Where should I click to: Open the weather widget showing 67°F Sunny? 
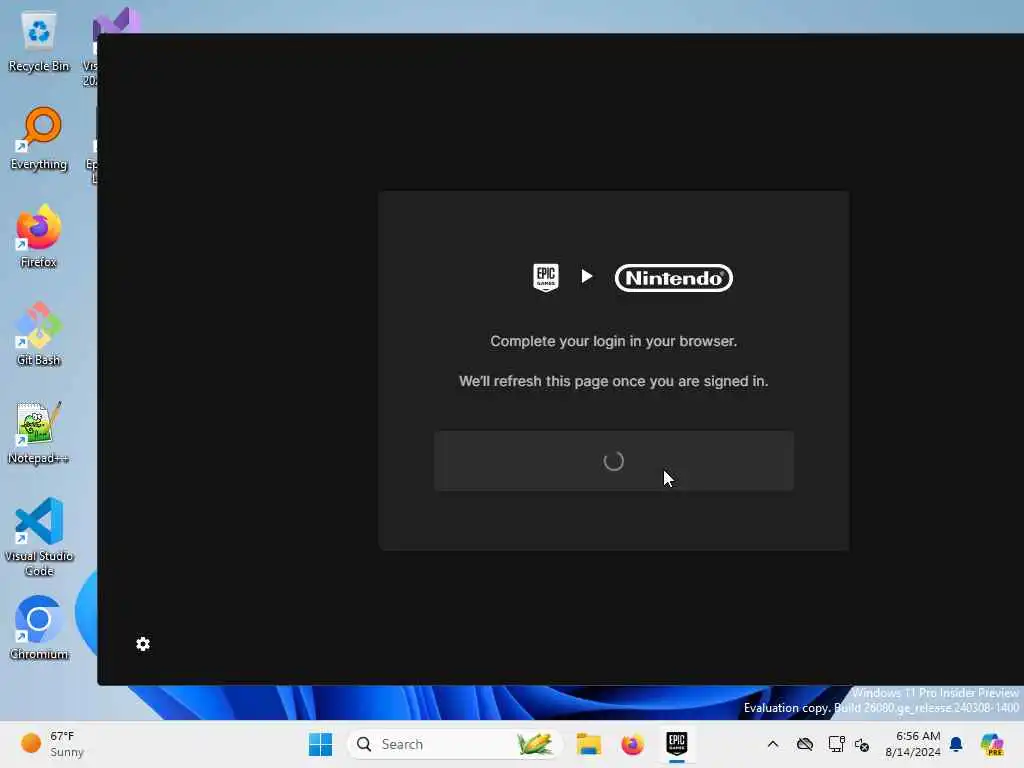point(52,744)
